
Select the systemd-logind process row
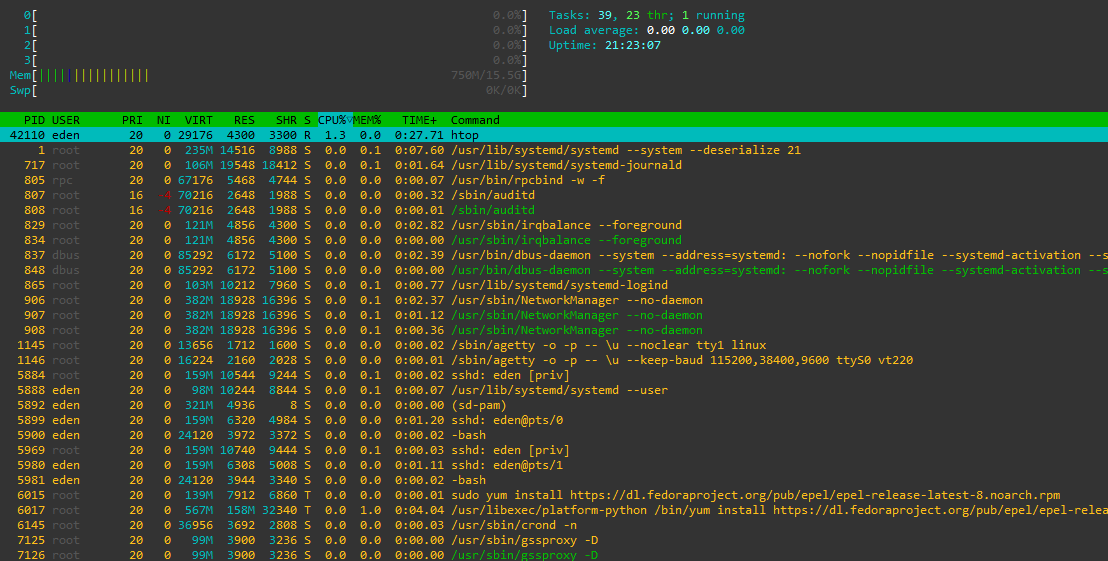[554, 285]
